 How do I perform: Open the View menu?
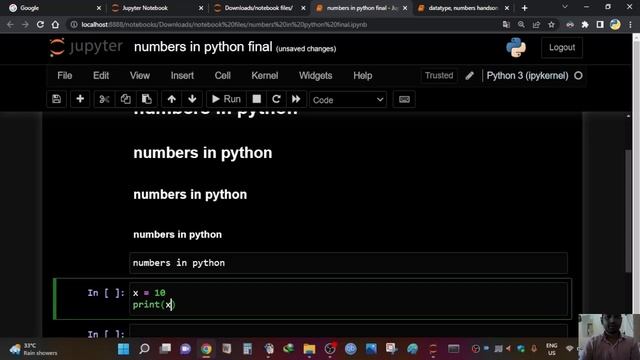tap(140, 76)
